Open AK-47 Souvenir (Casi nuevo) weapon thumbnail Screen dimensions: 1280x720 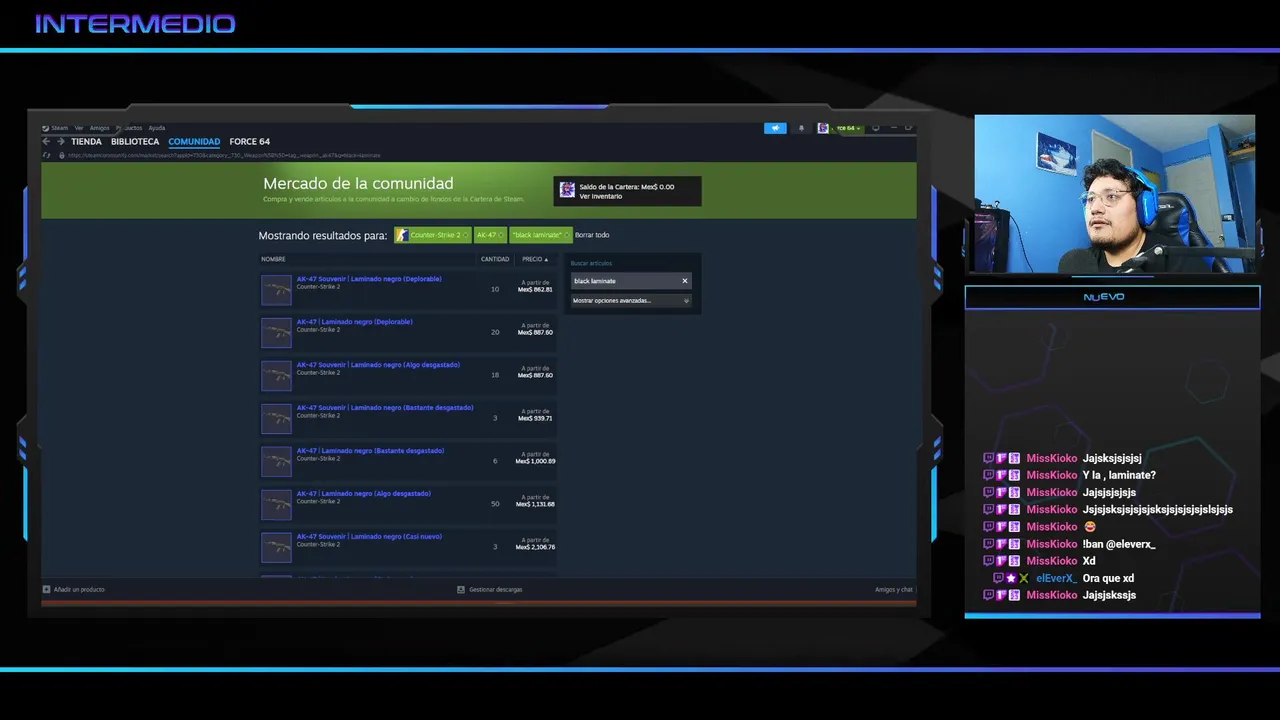click(x=276, y=548)
